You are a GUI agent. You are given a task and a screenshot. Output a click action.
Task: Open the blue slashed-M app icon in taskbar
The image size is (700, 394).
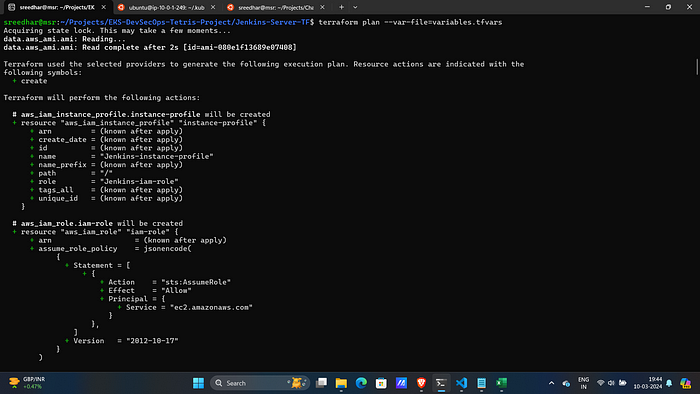coord(401,383)
